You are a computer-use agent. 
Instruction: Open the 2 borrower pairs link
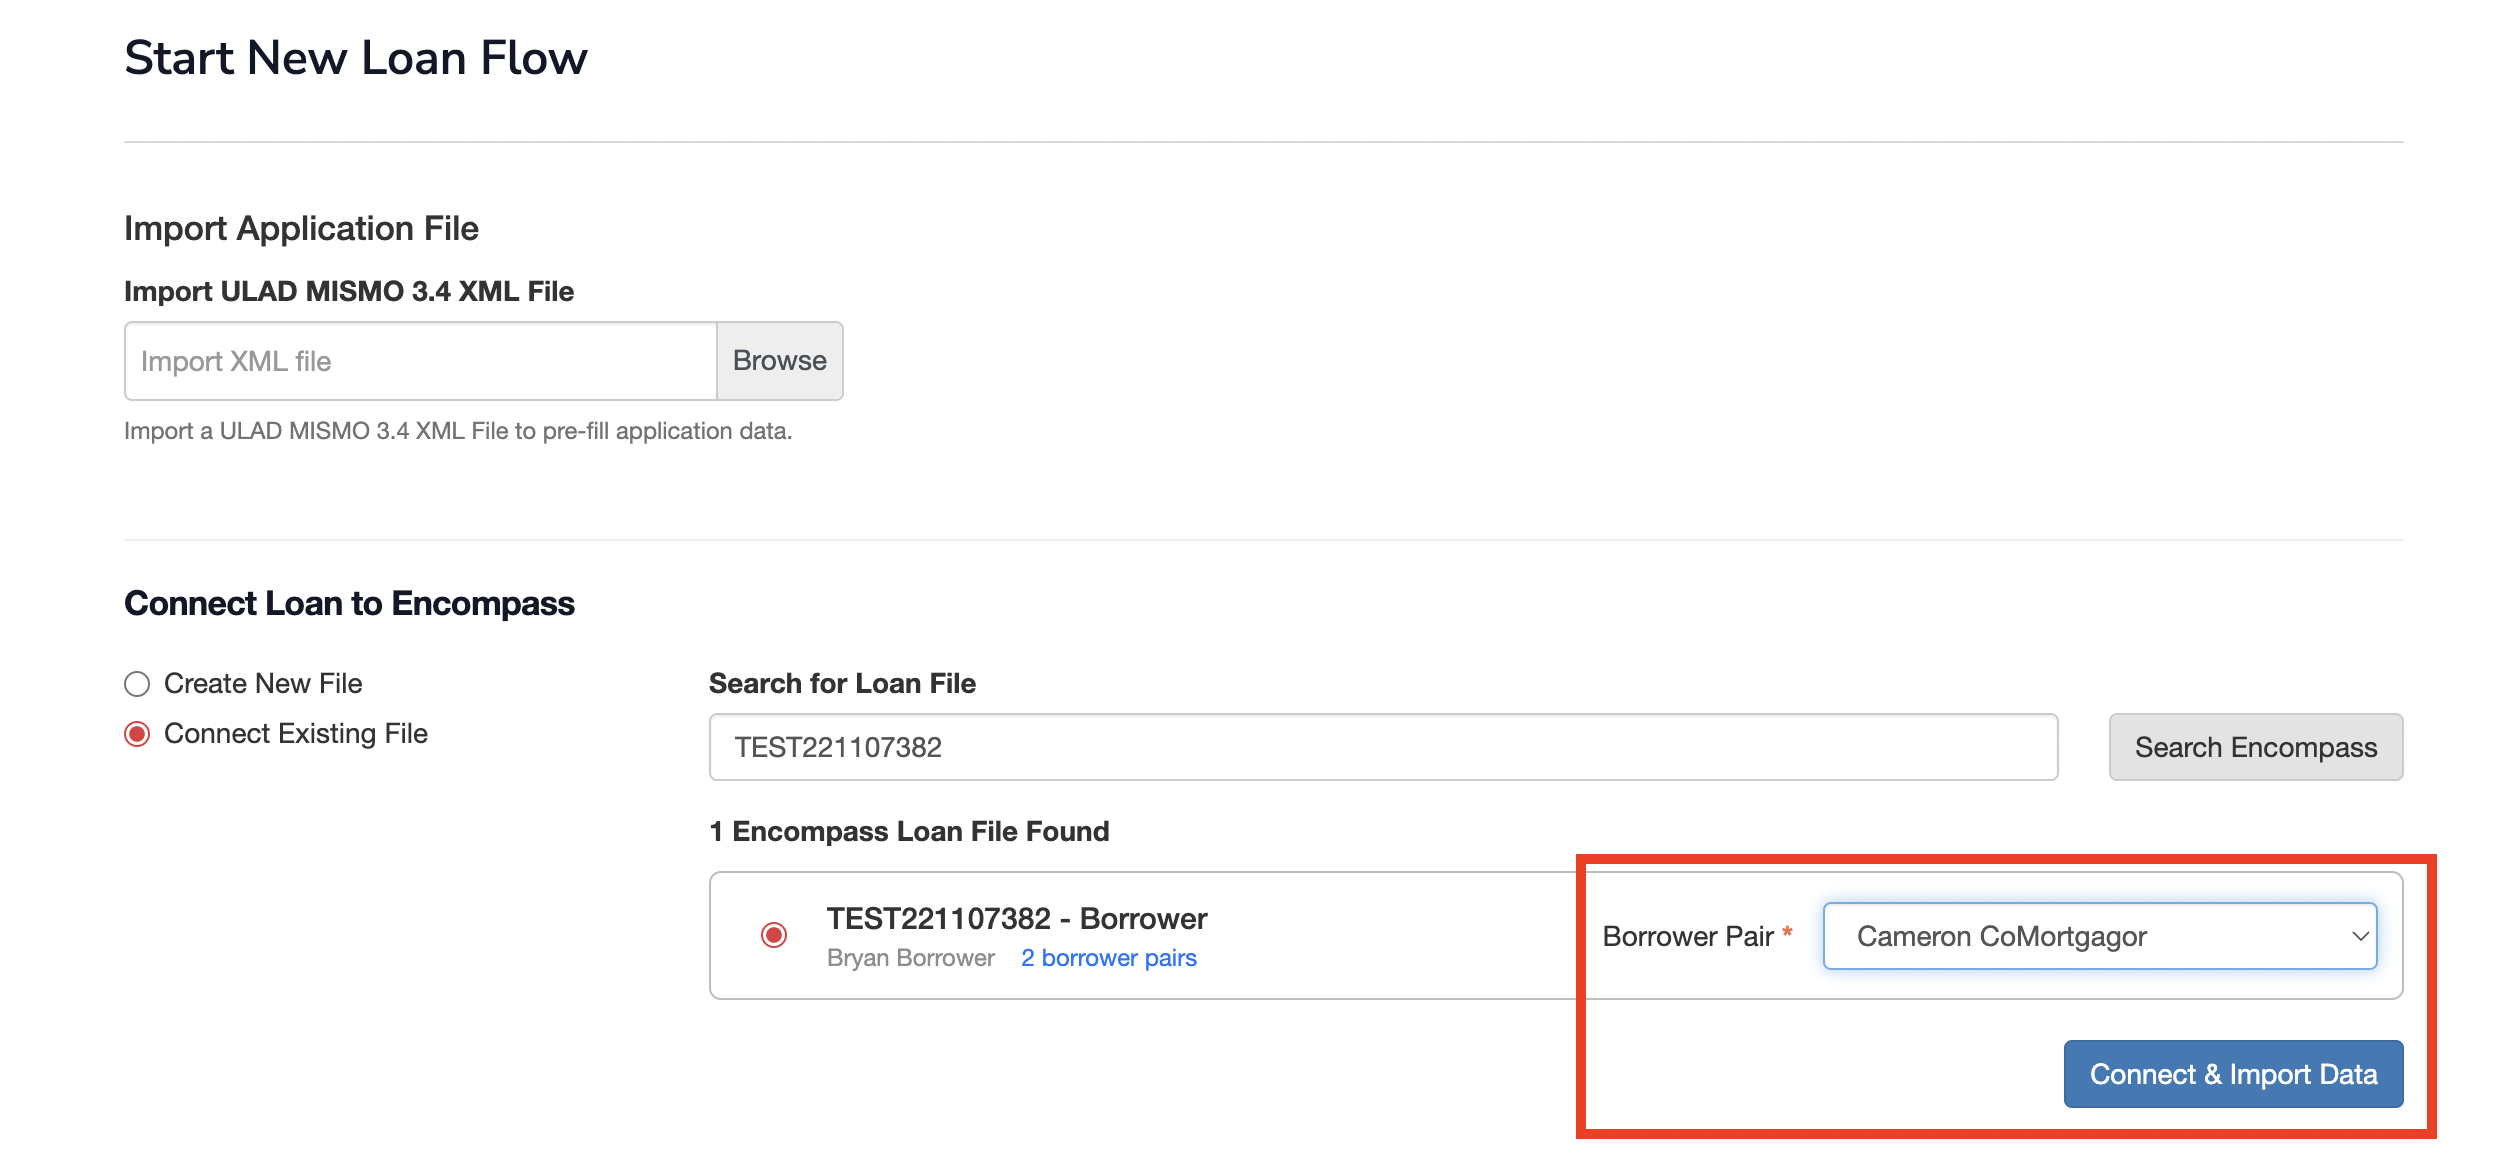[x=1108, y=958]
